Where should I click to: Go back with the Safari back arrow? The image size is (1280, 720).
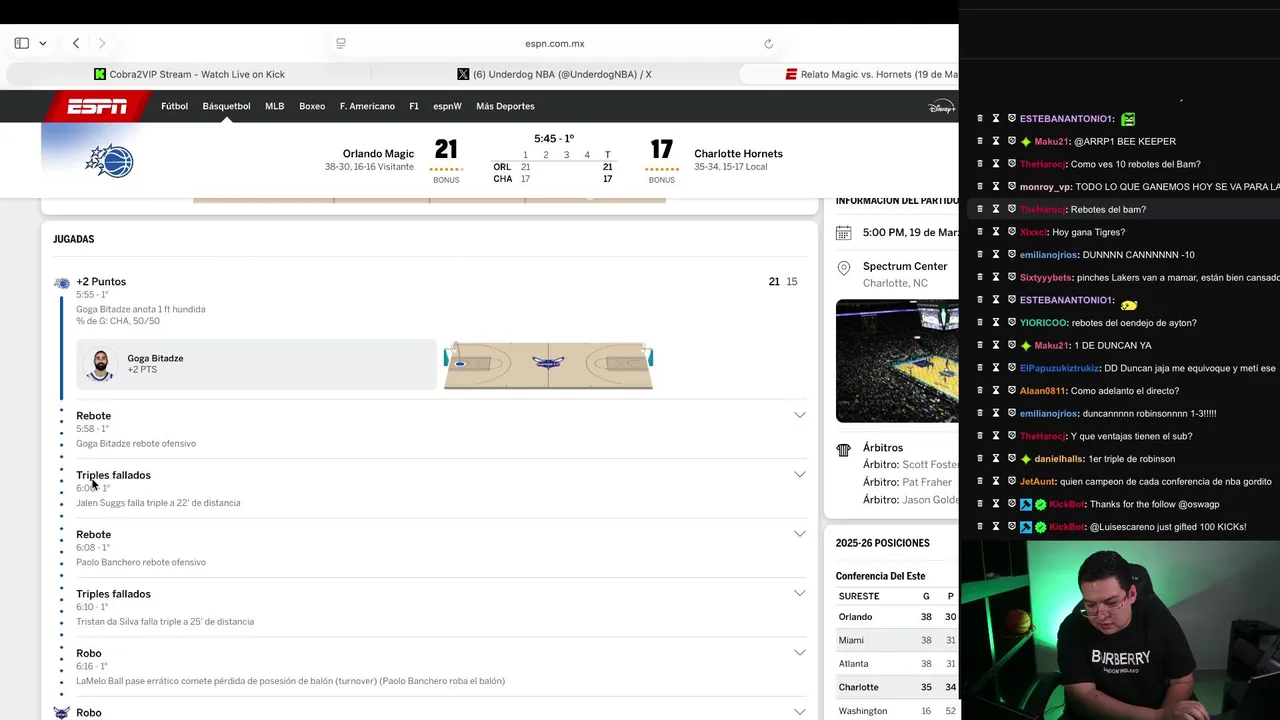[76, 43]
